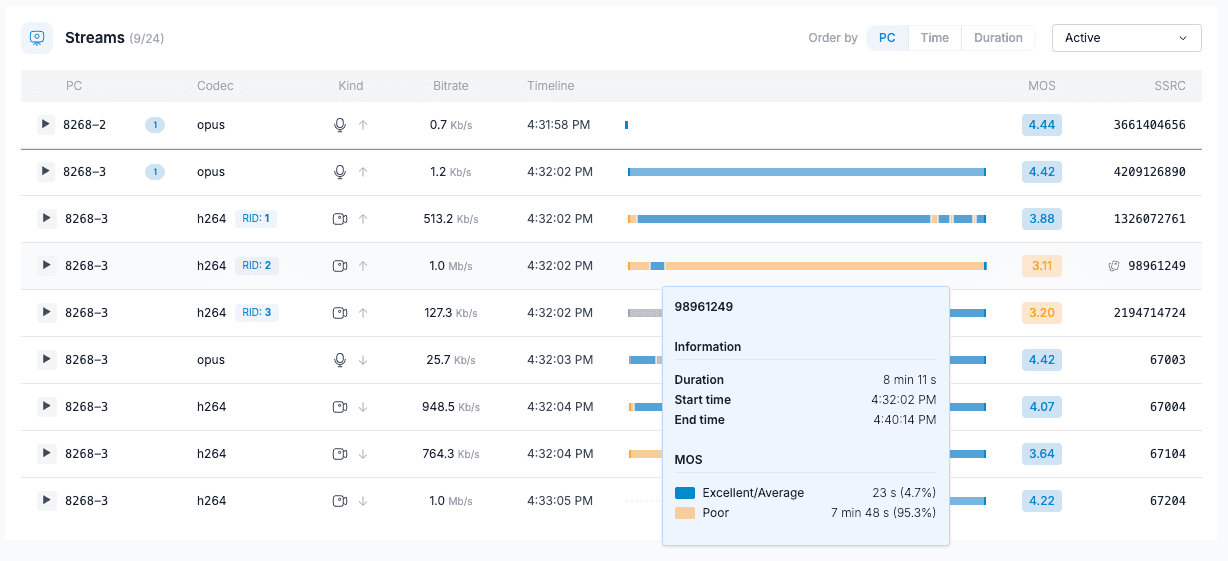Click upload arrow on the RID: 3 row
This screenshot has width=1228, height=561.
click(x=363, y=313)
